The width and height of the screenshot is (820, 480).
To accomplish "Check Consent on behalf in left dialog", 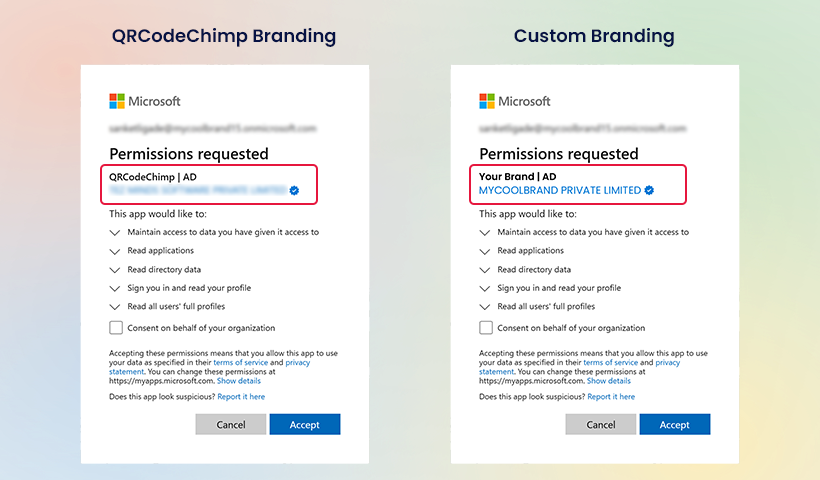I will pyautogui.click(x=116, y=328).
